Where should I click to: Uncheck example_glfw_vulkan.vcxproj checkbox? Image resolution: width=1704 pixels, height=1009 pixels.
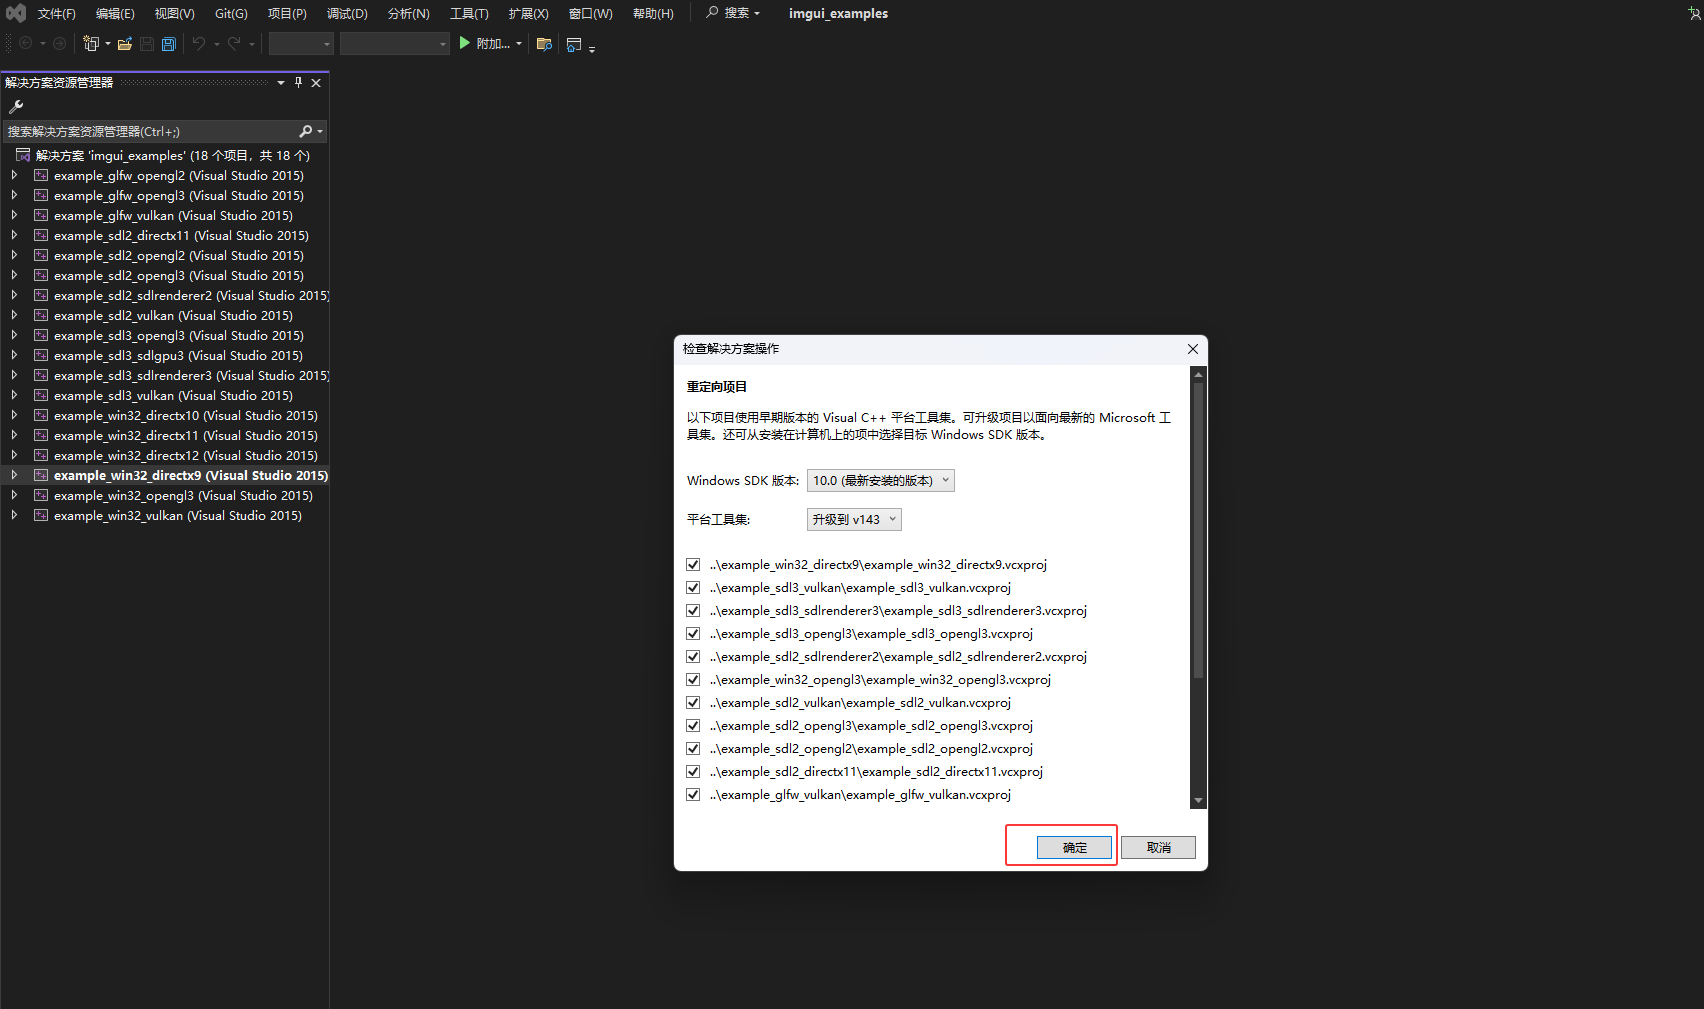click(x=693, y=795)
